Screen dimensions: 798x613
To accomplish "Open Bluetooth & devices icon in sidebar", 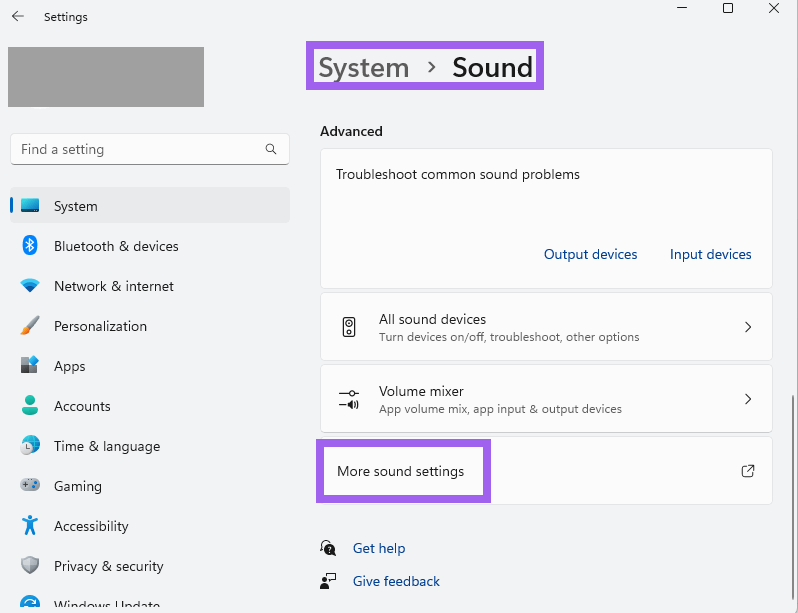I will click(x=30, y=246).
